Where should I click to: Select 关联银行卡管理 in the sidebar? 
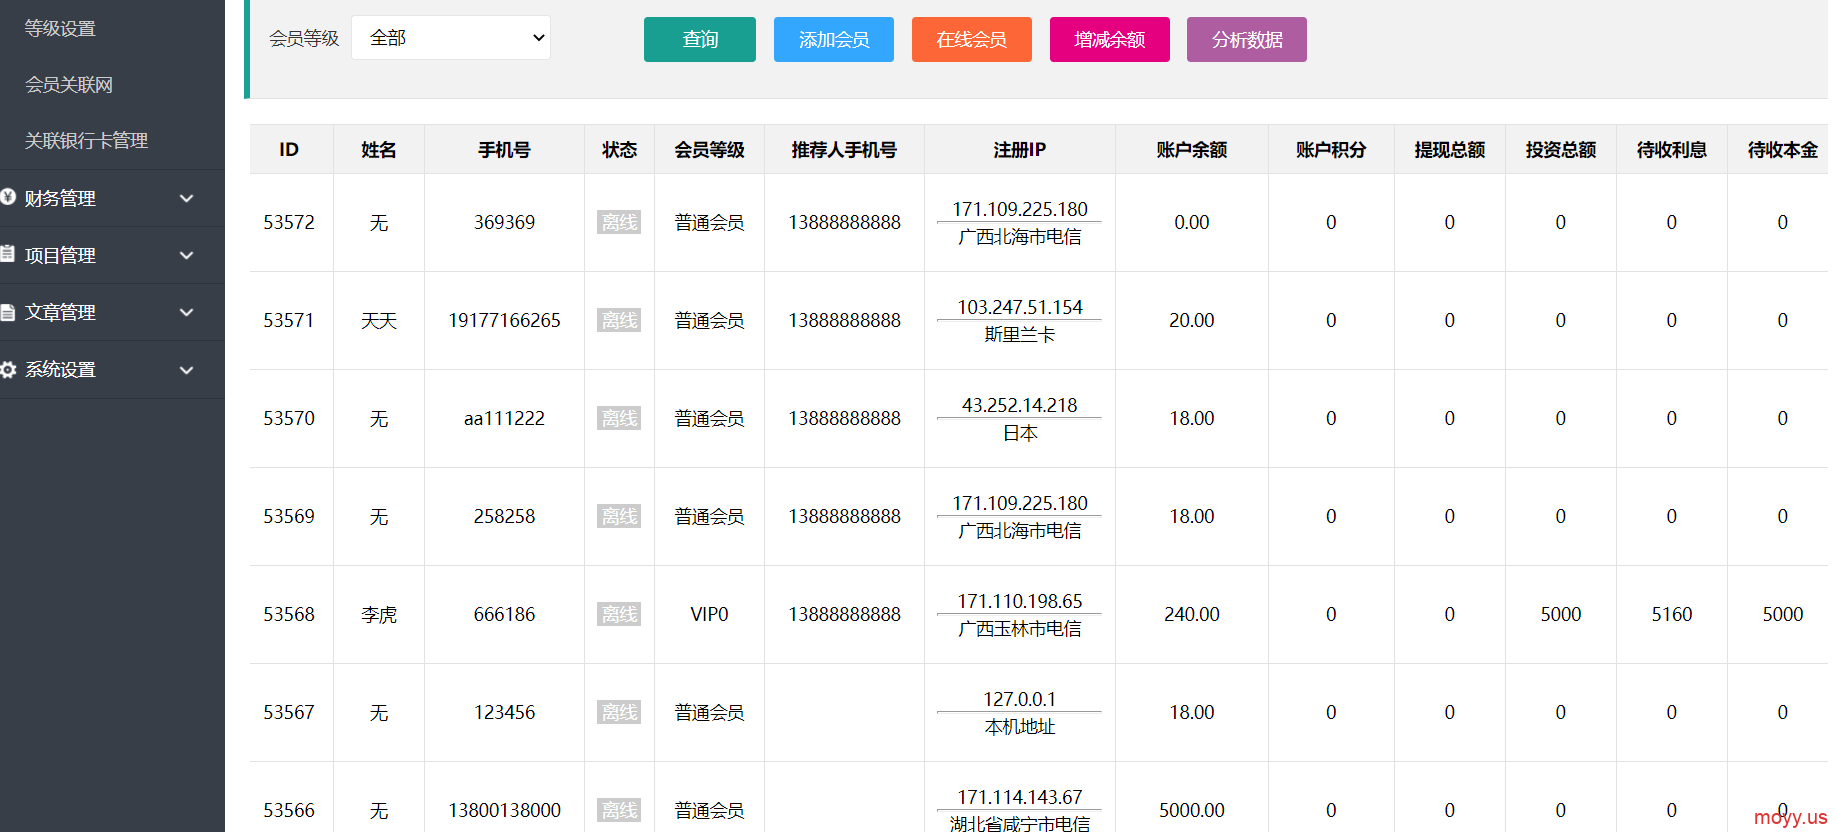[x=86, y=141]
